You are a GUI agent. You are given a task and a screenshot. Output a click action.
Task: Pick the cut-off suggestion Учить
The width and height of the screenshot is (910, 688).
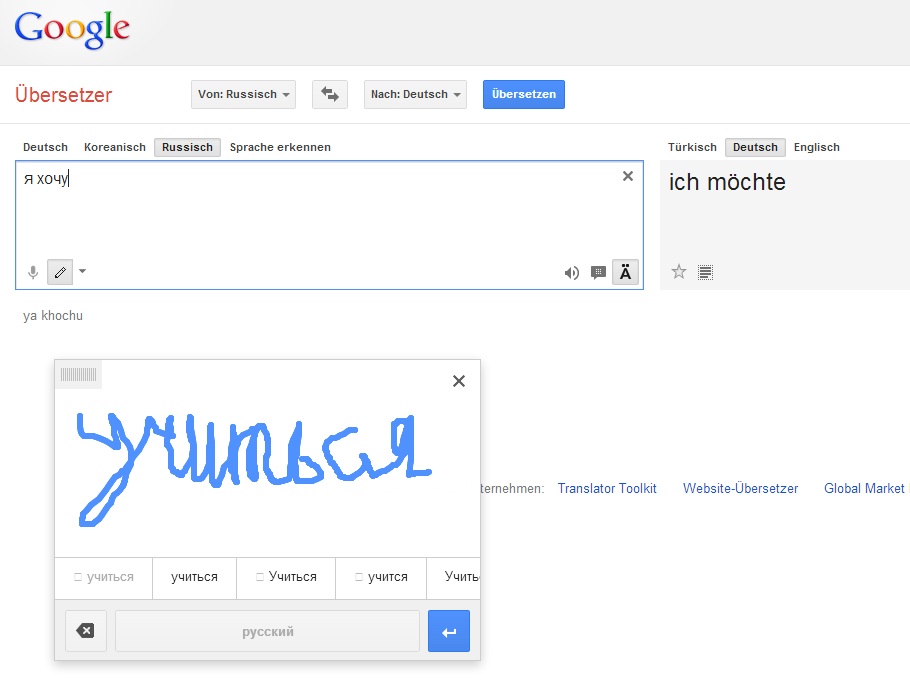[x=454, y=577]
